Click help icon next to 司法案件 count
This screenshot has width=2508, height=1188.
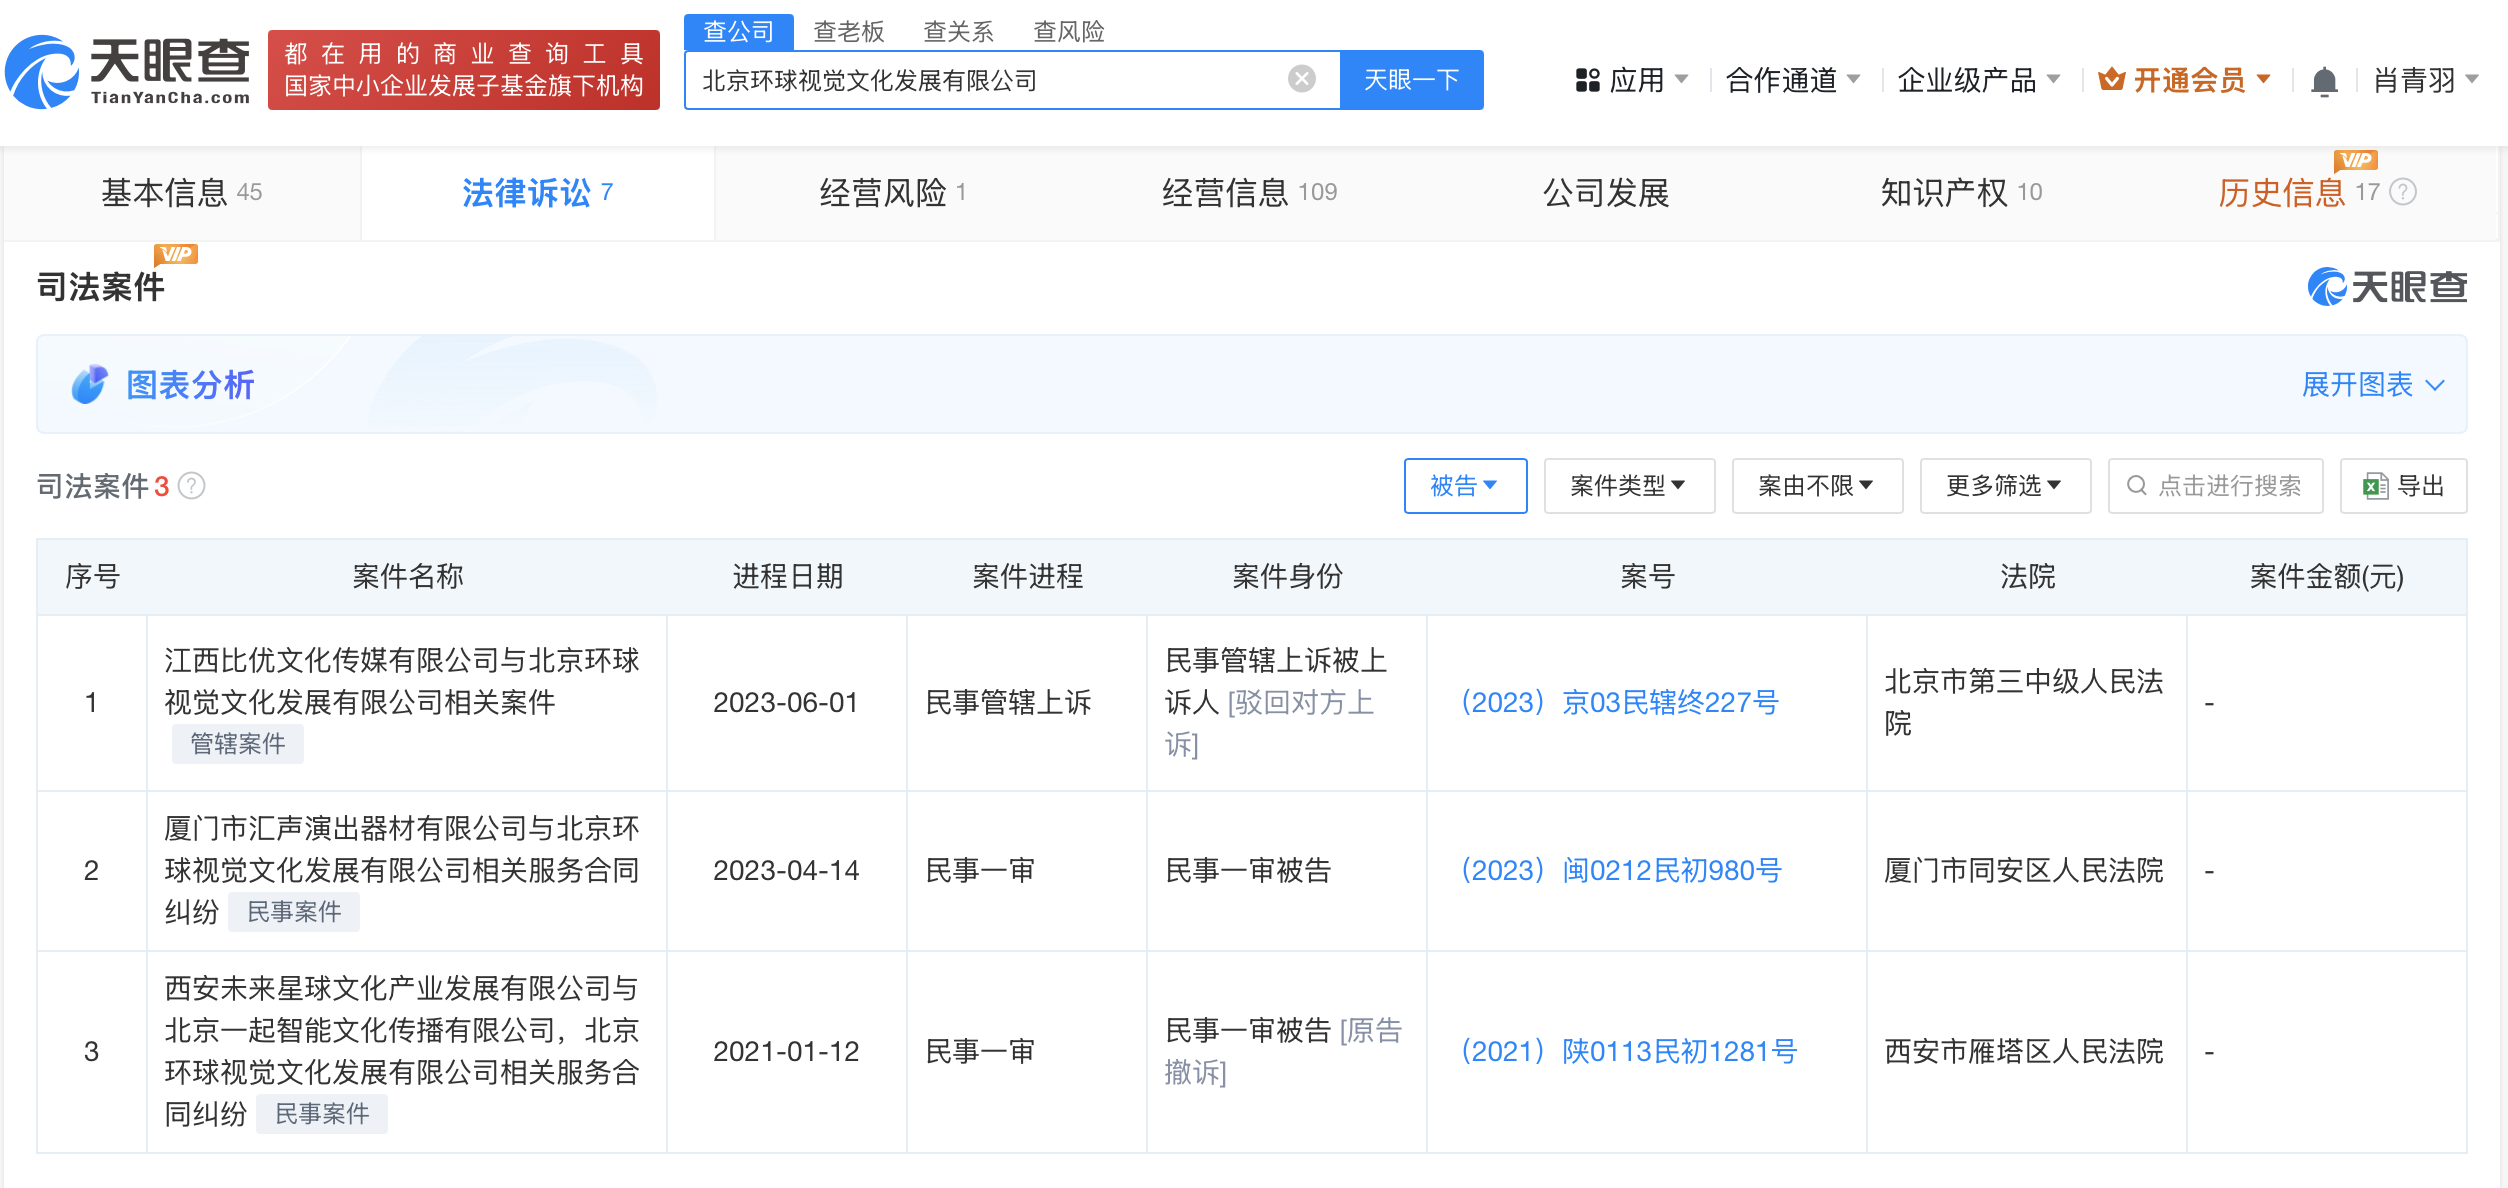[192, 486]
